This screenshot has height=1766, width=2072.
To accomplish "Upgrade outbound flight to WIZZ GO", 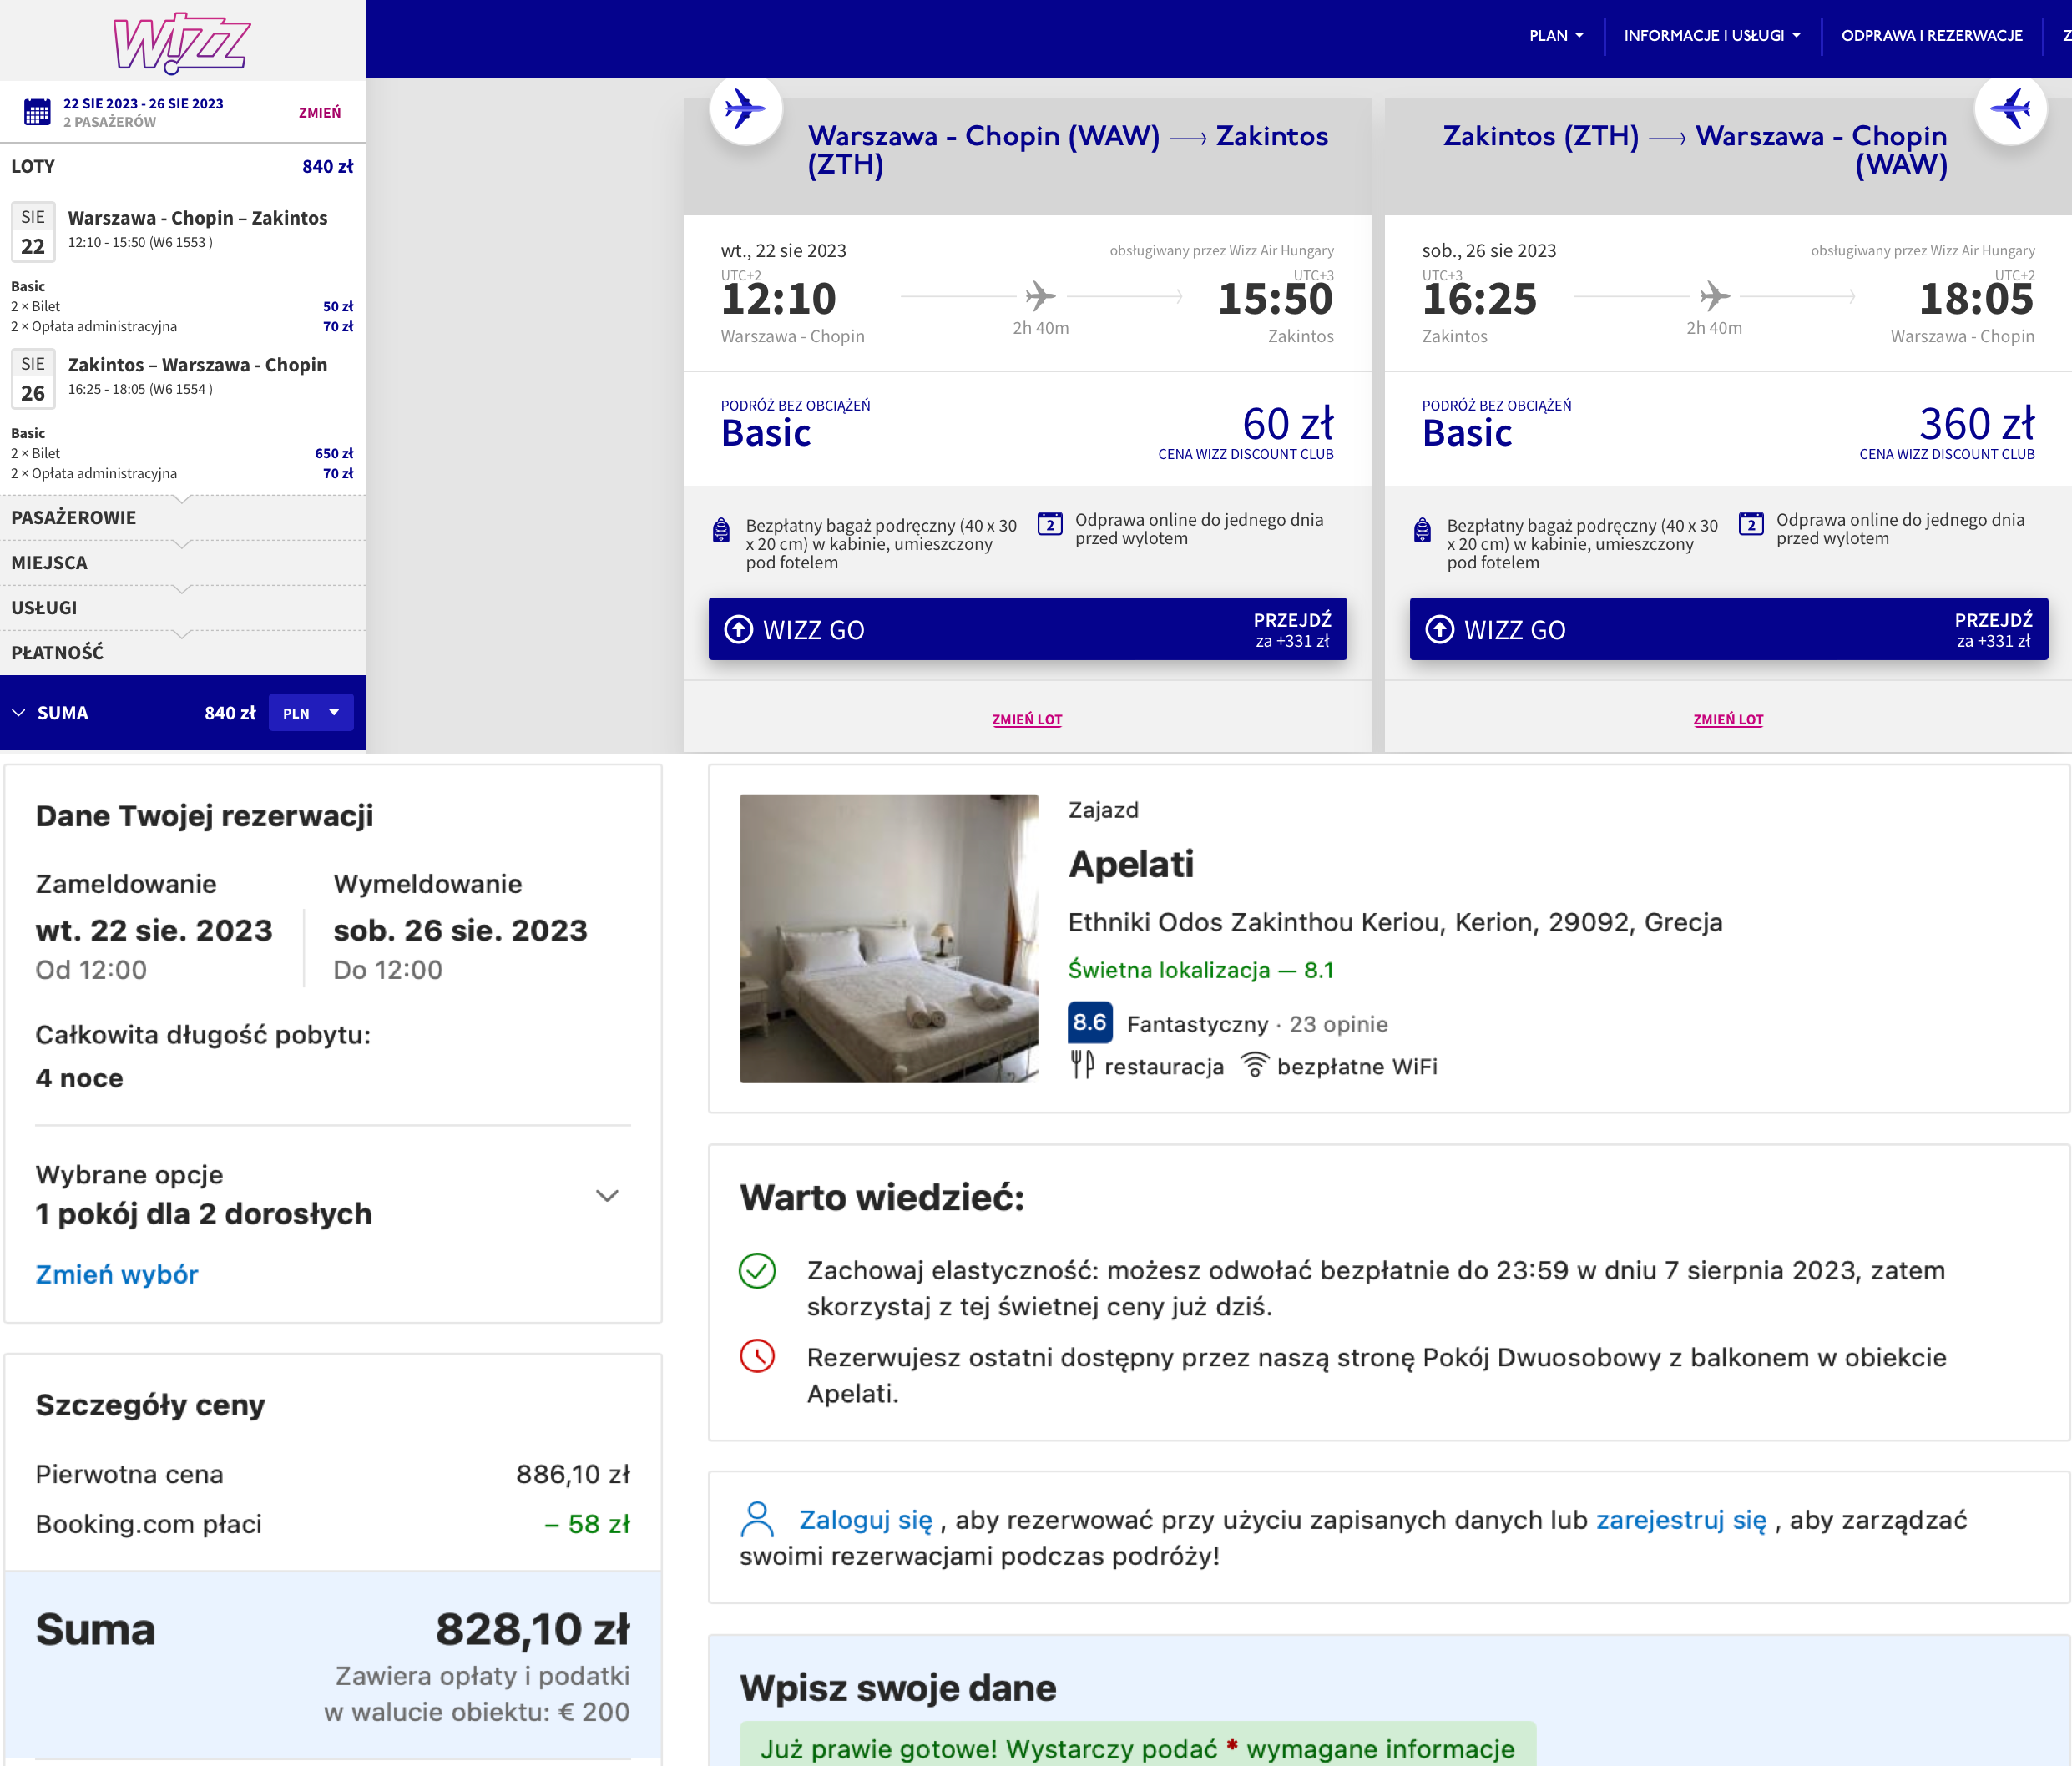I will [1027, 629].
